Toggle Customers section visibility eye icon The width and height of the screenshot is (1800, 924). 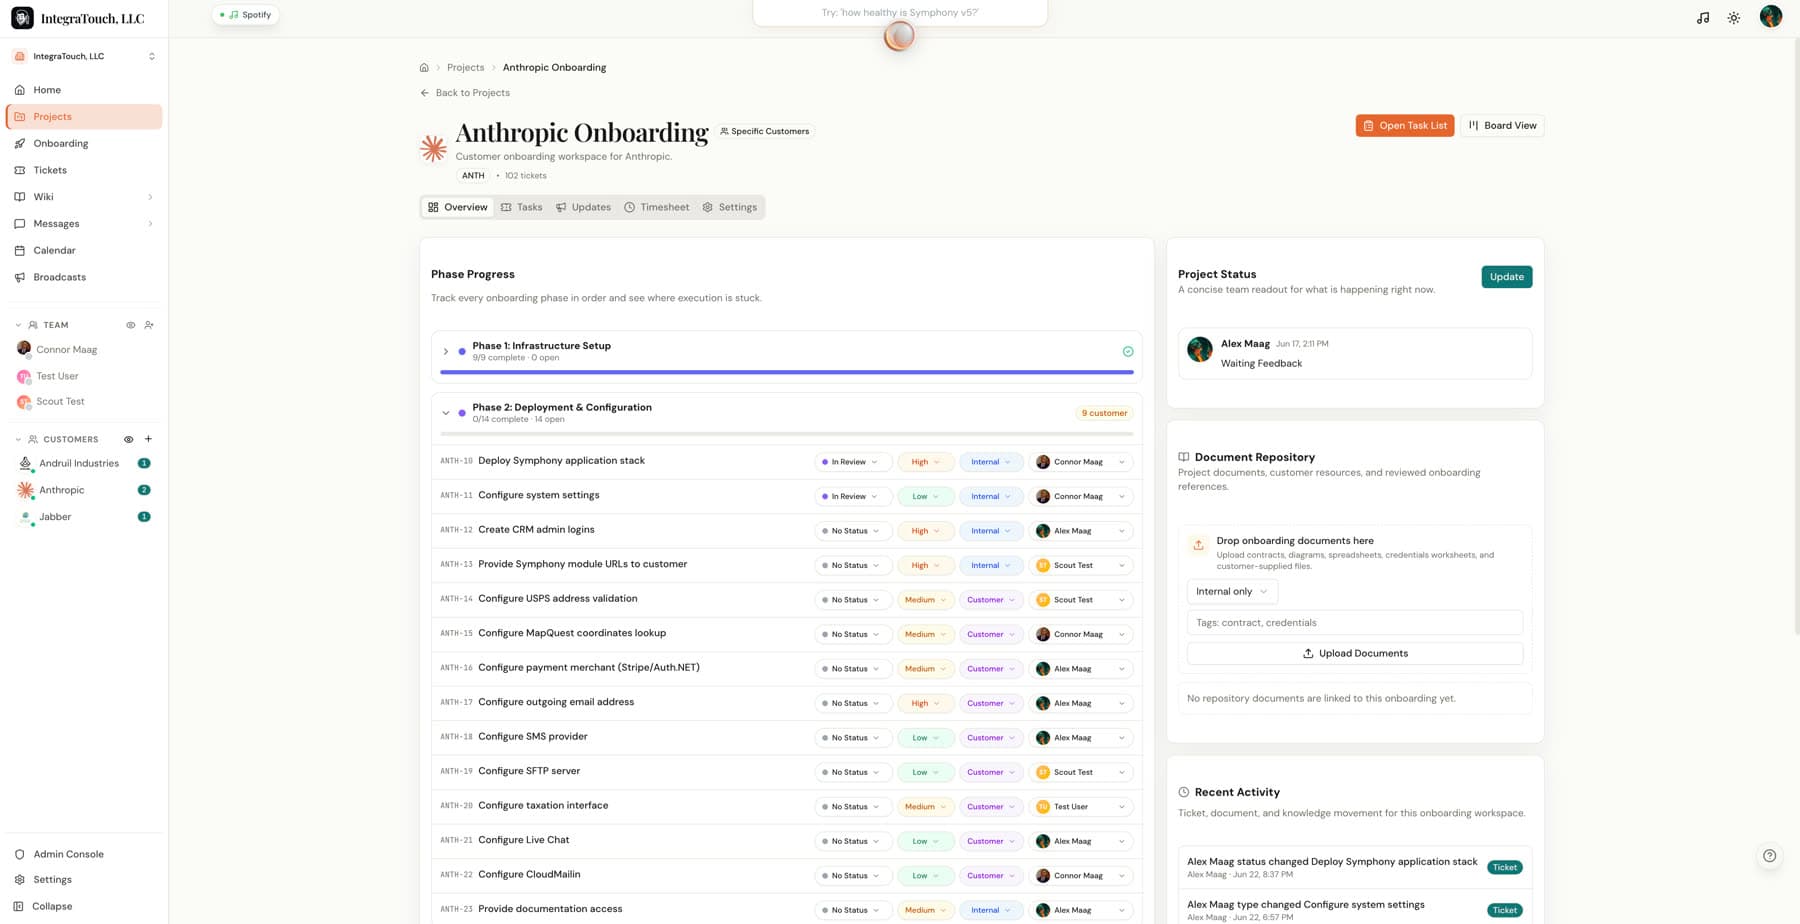[128, 439]
